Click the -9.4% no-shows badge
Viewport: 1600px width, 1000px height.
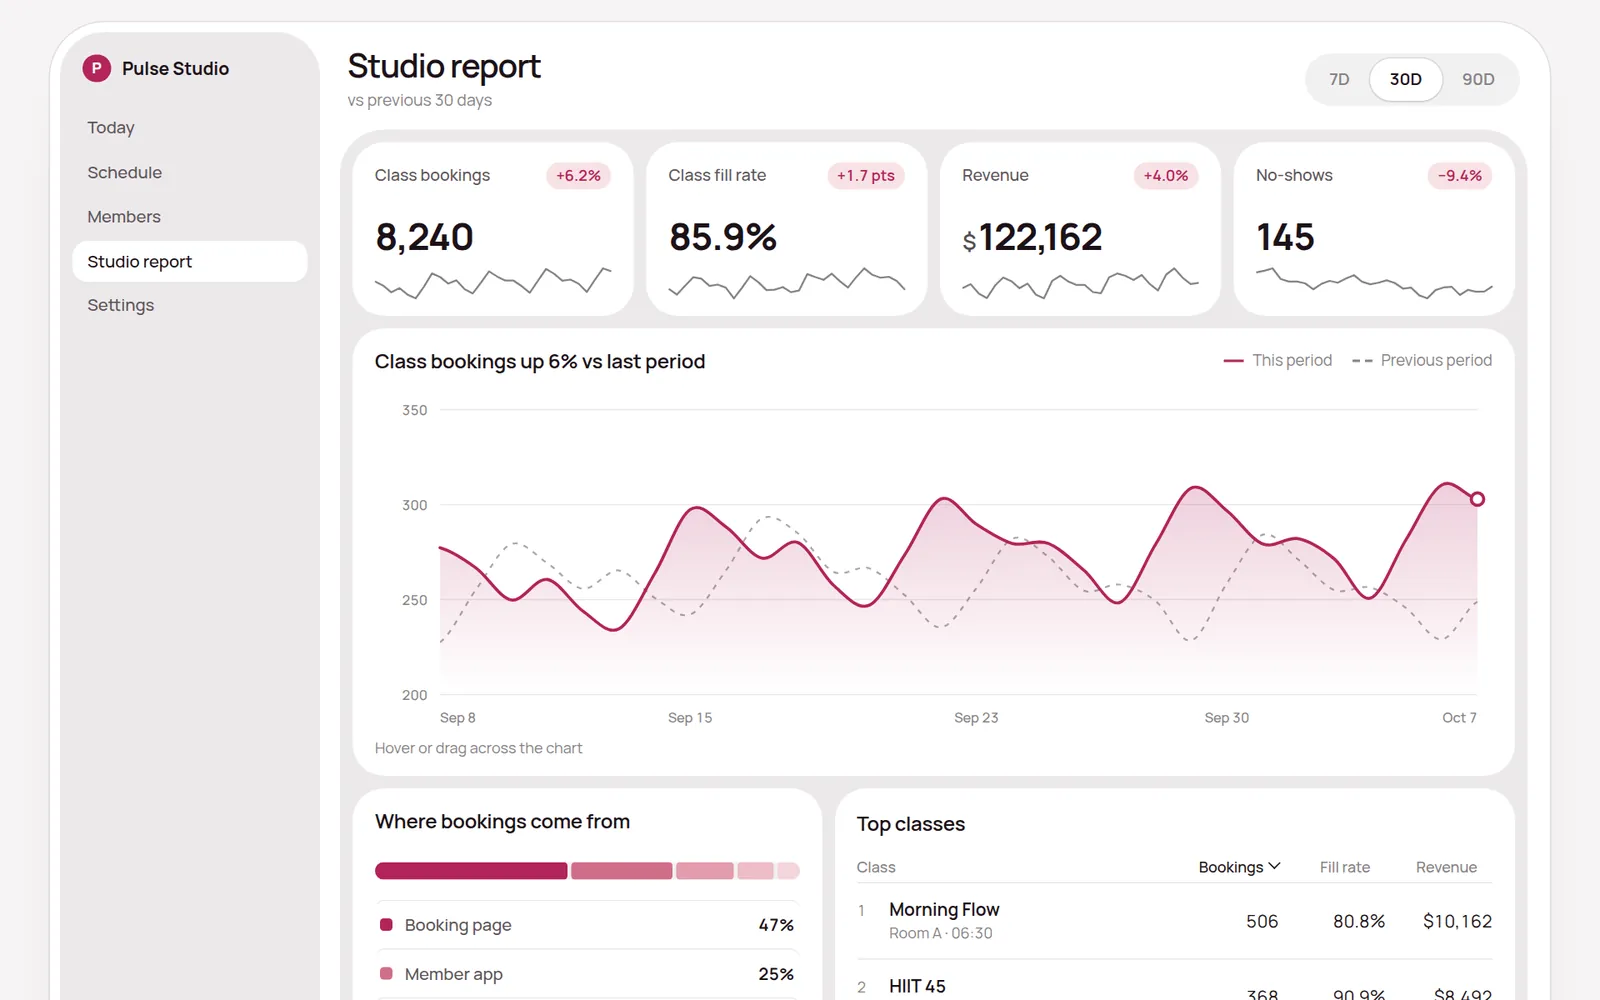(1460, 175)
